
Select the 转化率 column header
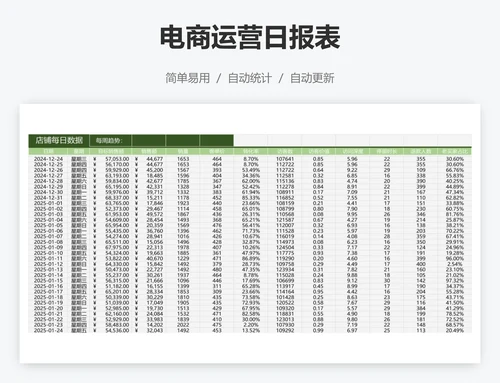(251, 151)
